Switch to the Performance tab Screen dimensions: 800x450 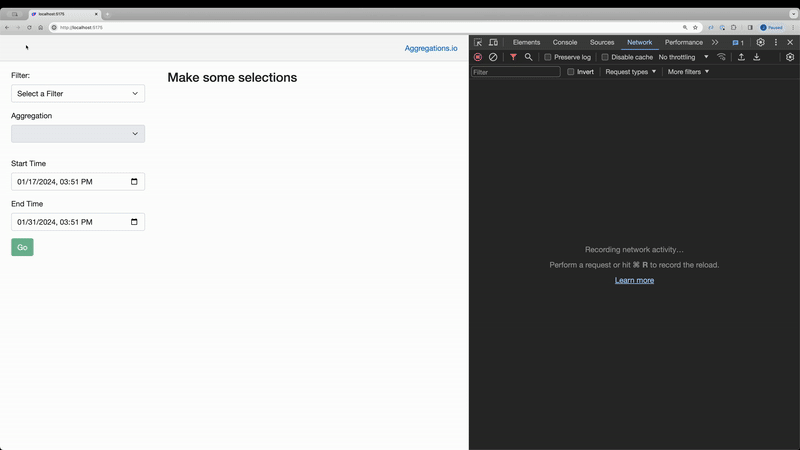coord(684,42)
